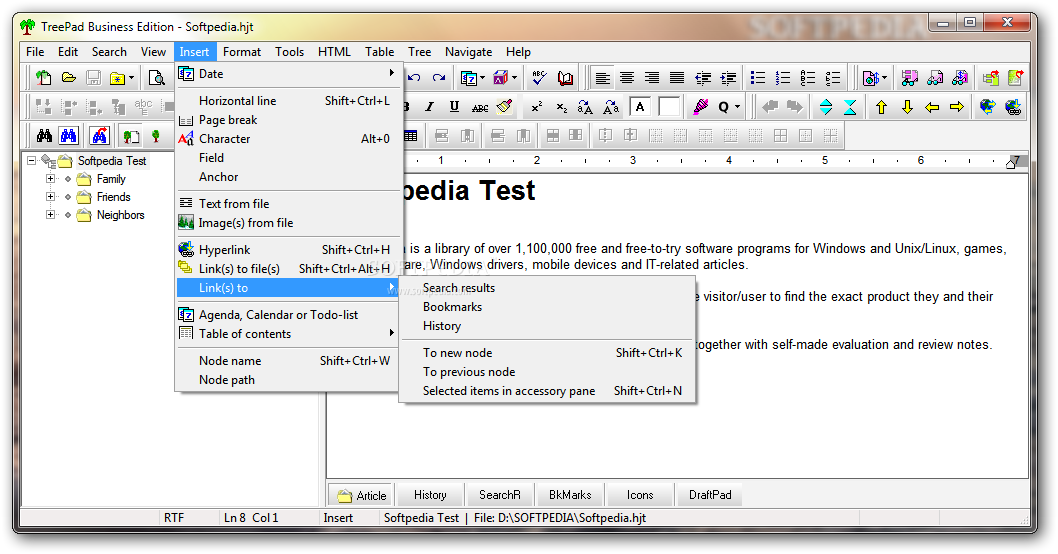Click the font color A swatch

(640, 107)
